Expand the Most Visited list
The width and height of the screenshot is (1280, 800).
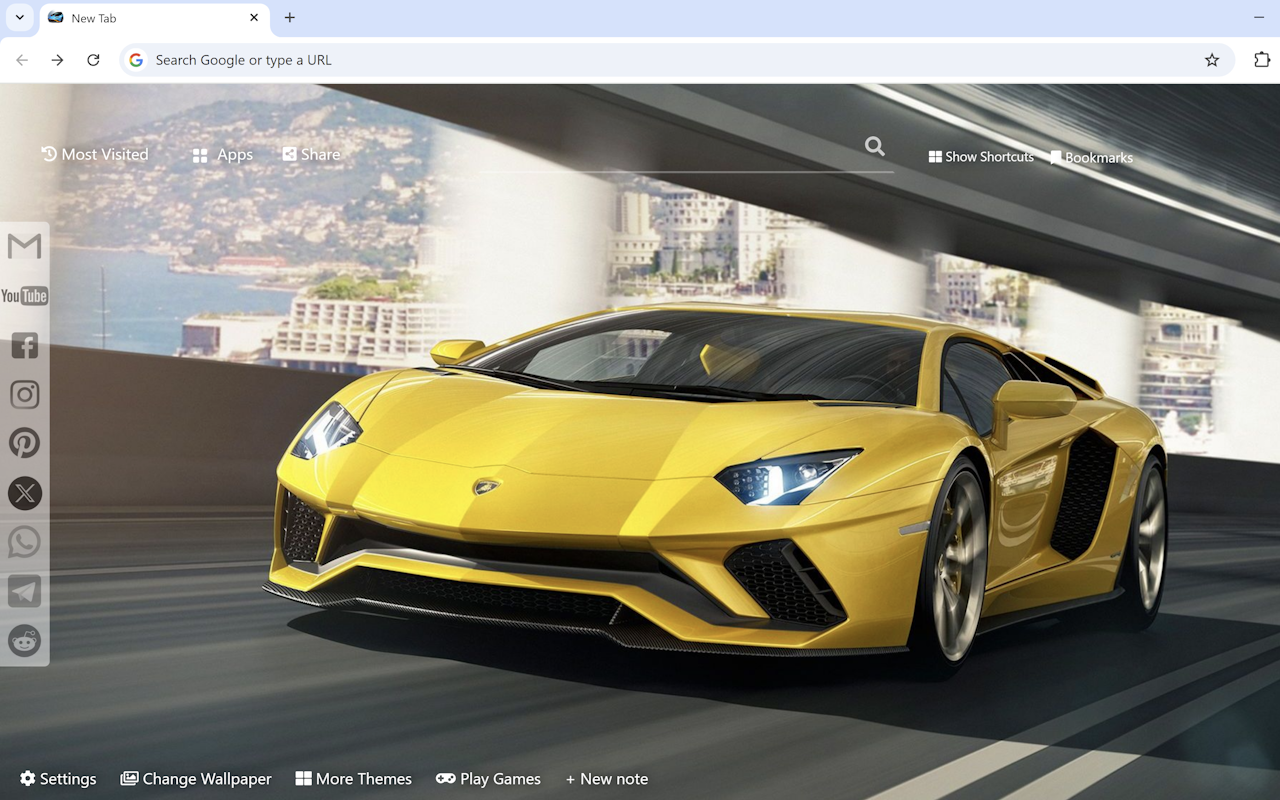point(95,154)
